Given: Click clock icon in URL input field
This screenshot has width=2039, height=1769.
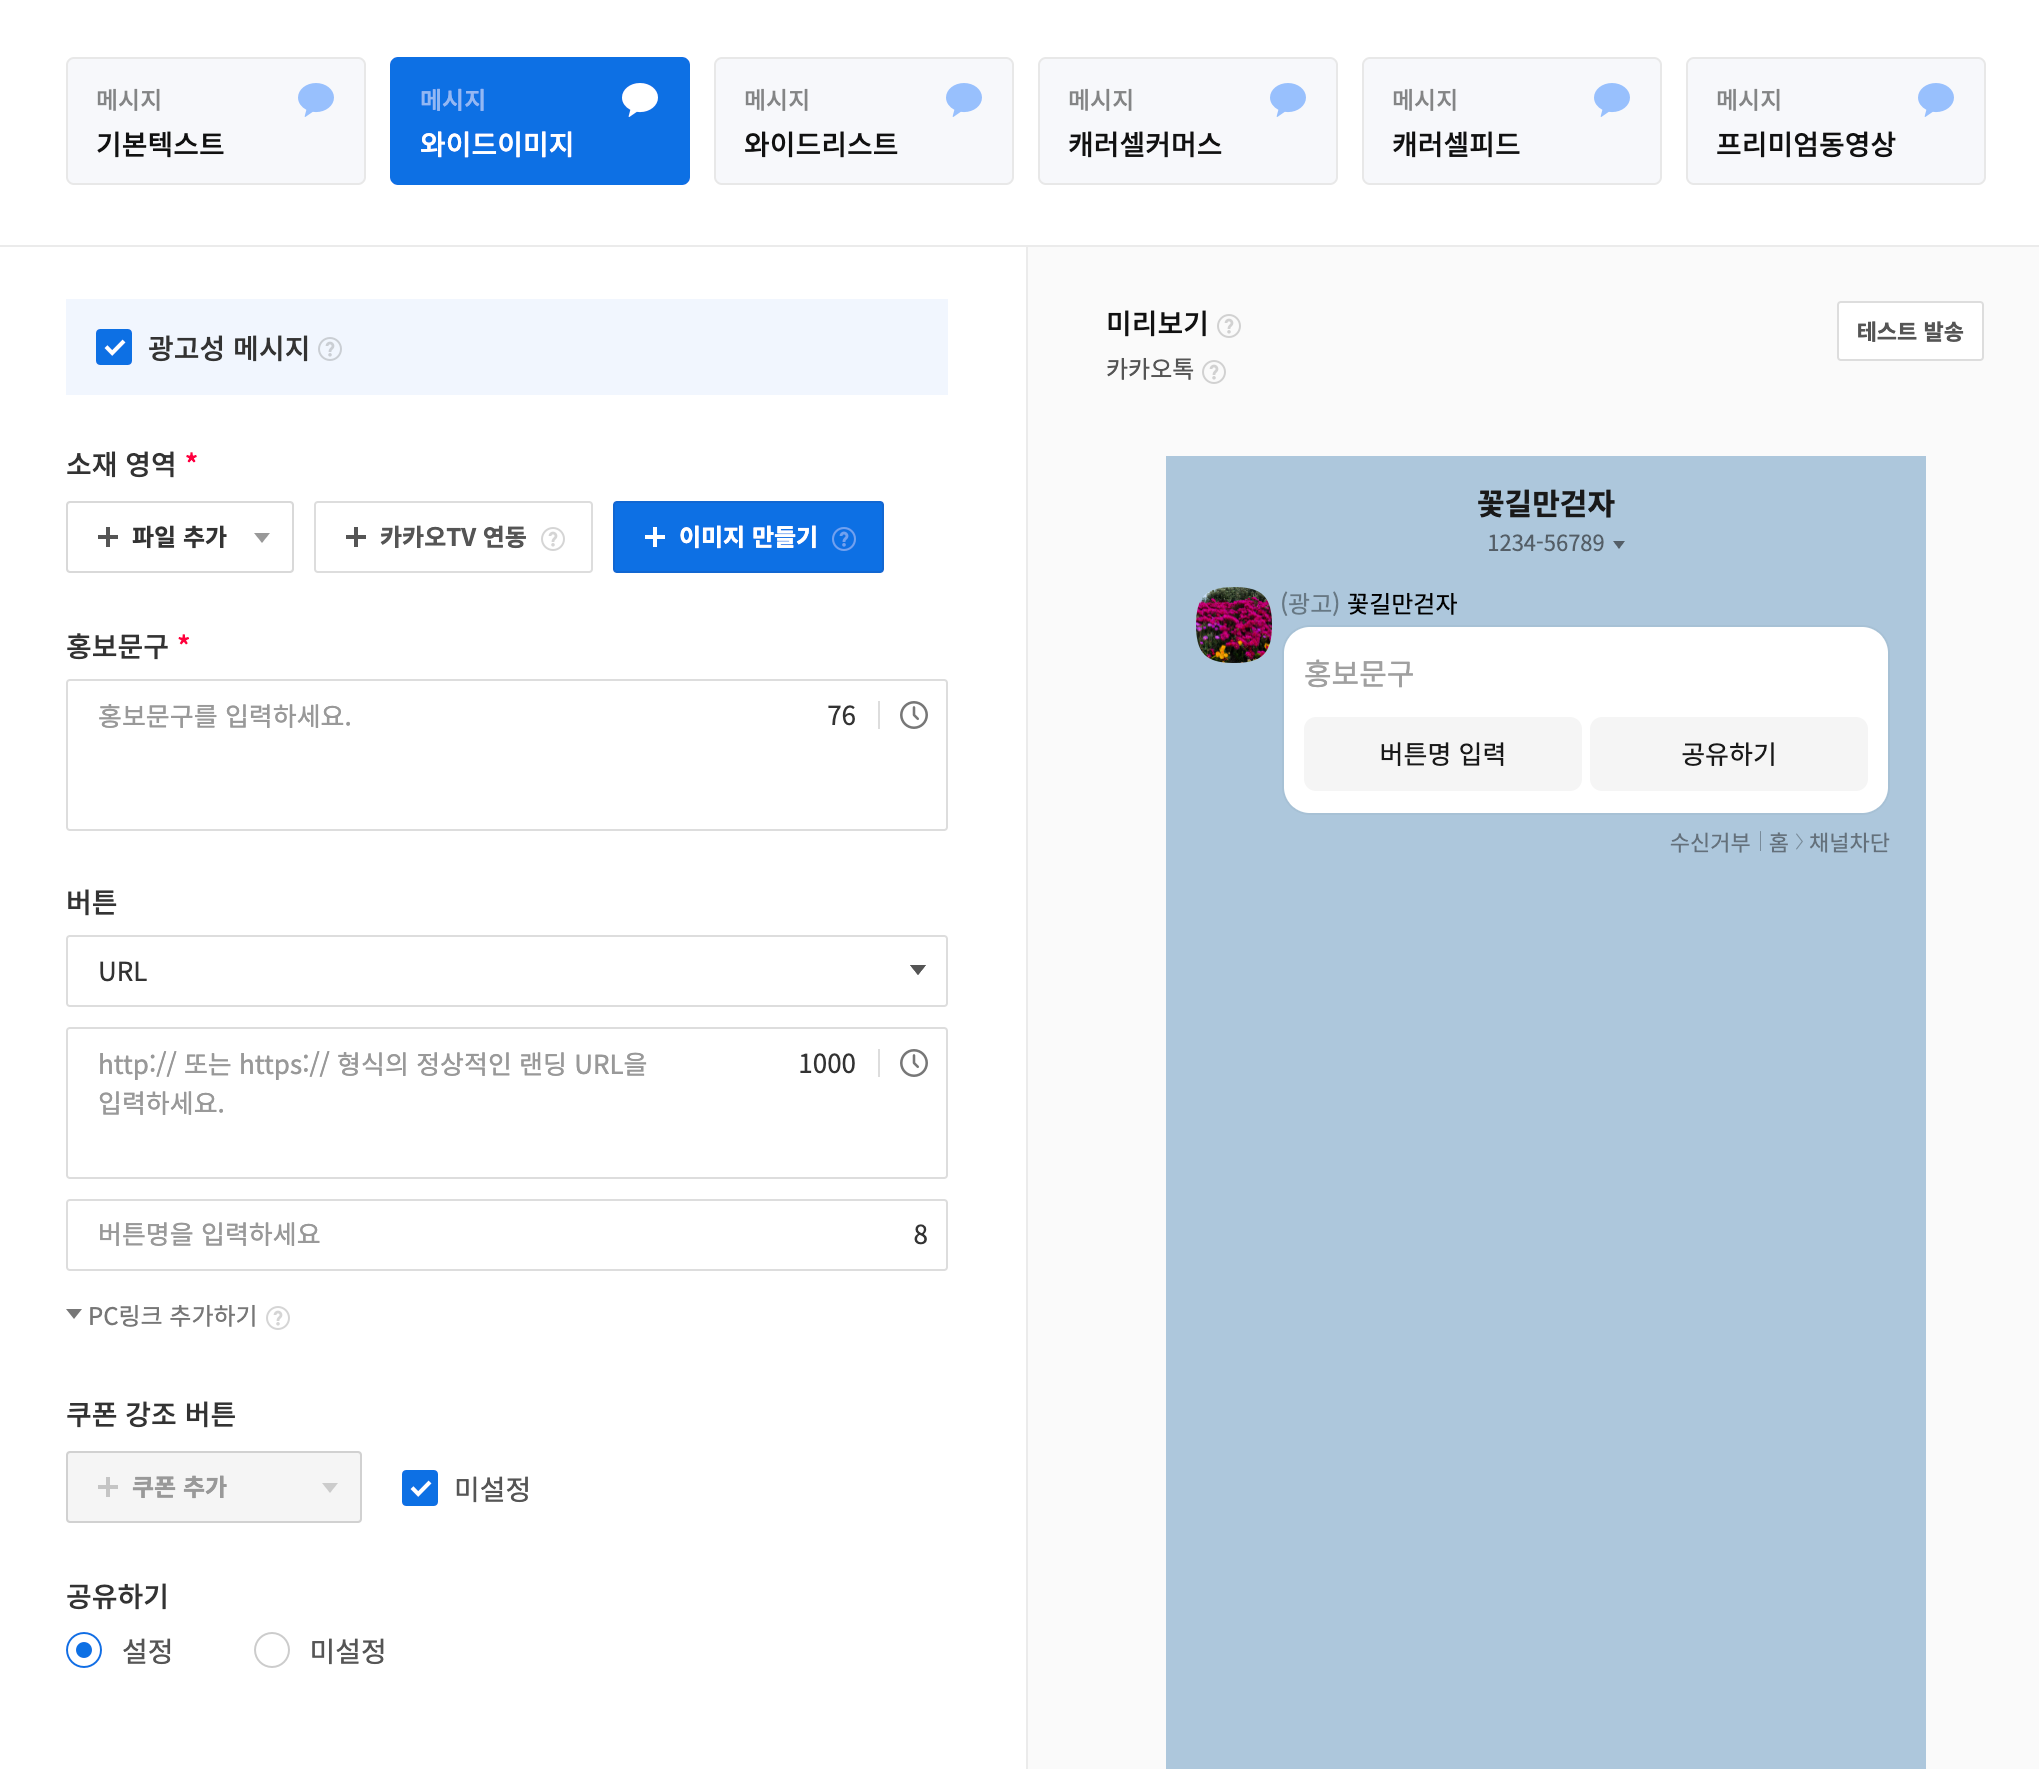Looking at the screenshot, I should coord(913,1063).
